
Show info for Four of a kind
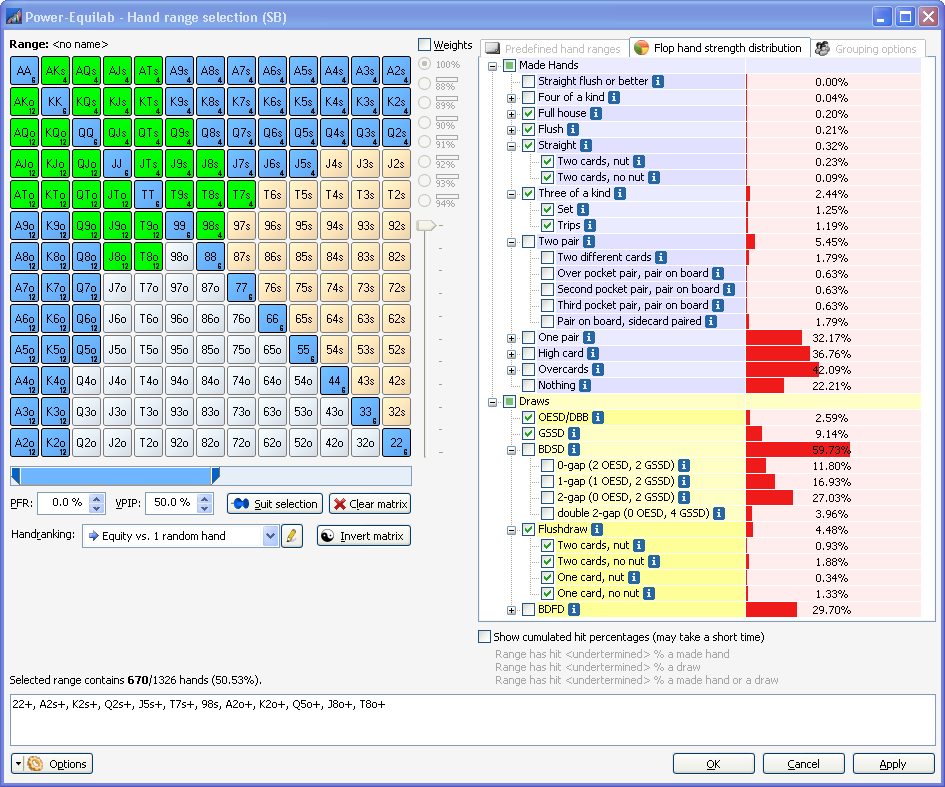tap(614, 98)
